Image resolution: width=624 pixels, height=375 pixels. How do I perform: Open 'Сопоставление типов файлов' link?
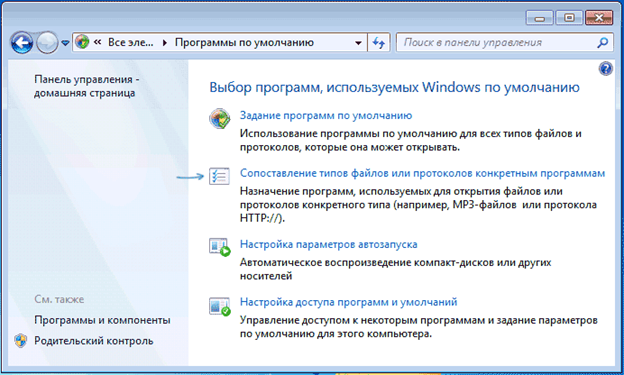coord(422,173)
